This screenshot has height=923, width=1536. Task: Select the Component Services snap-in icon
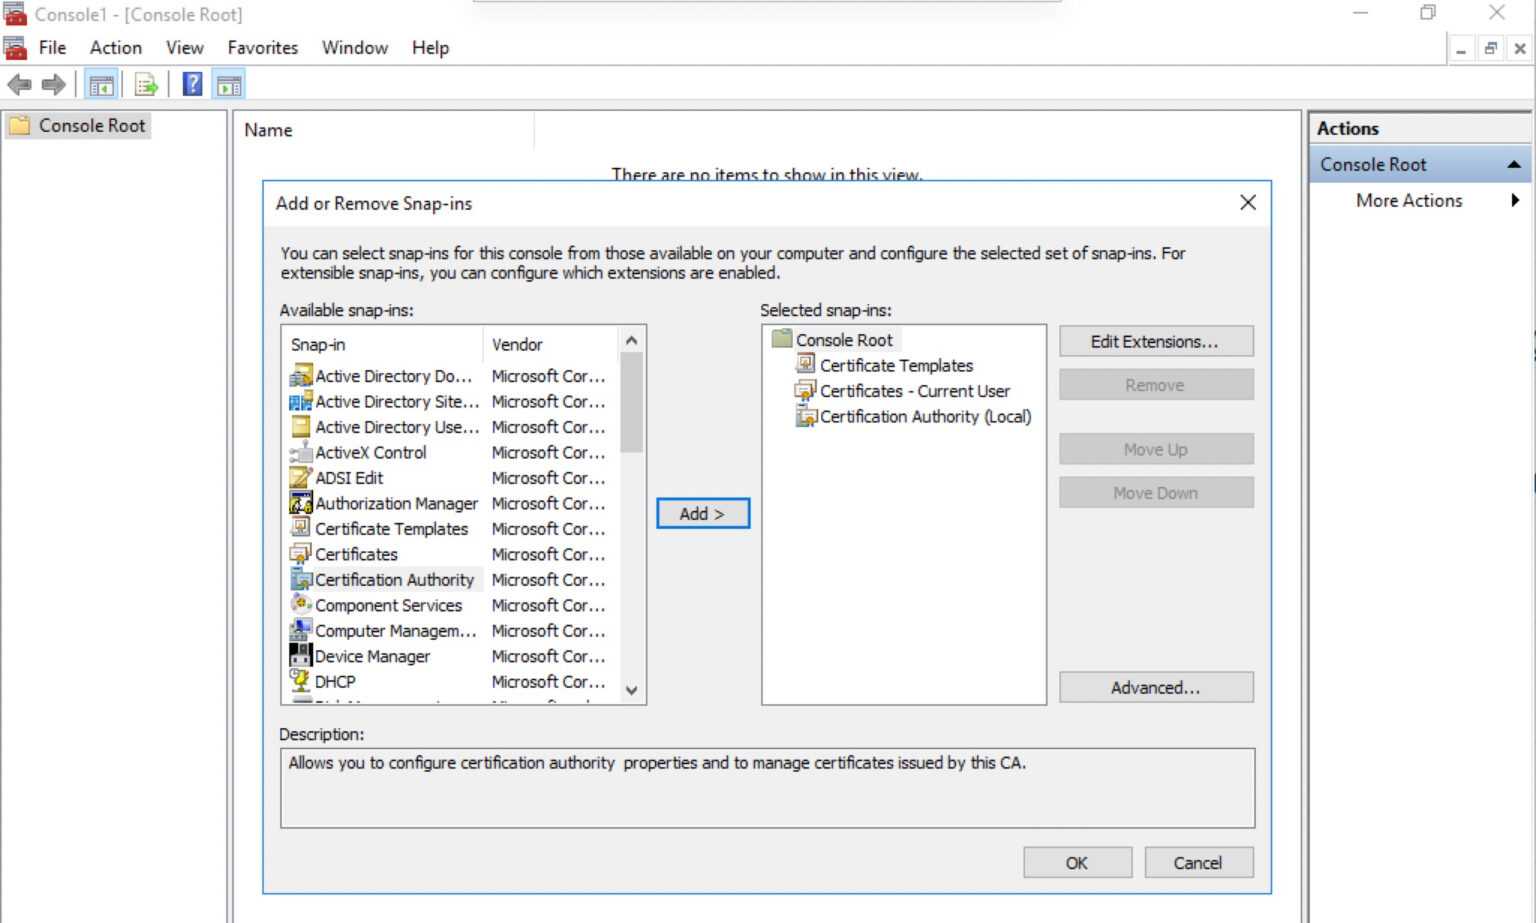[301, 604]
